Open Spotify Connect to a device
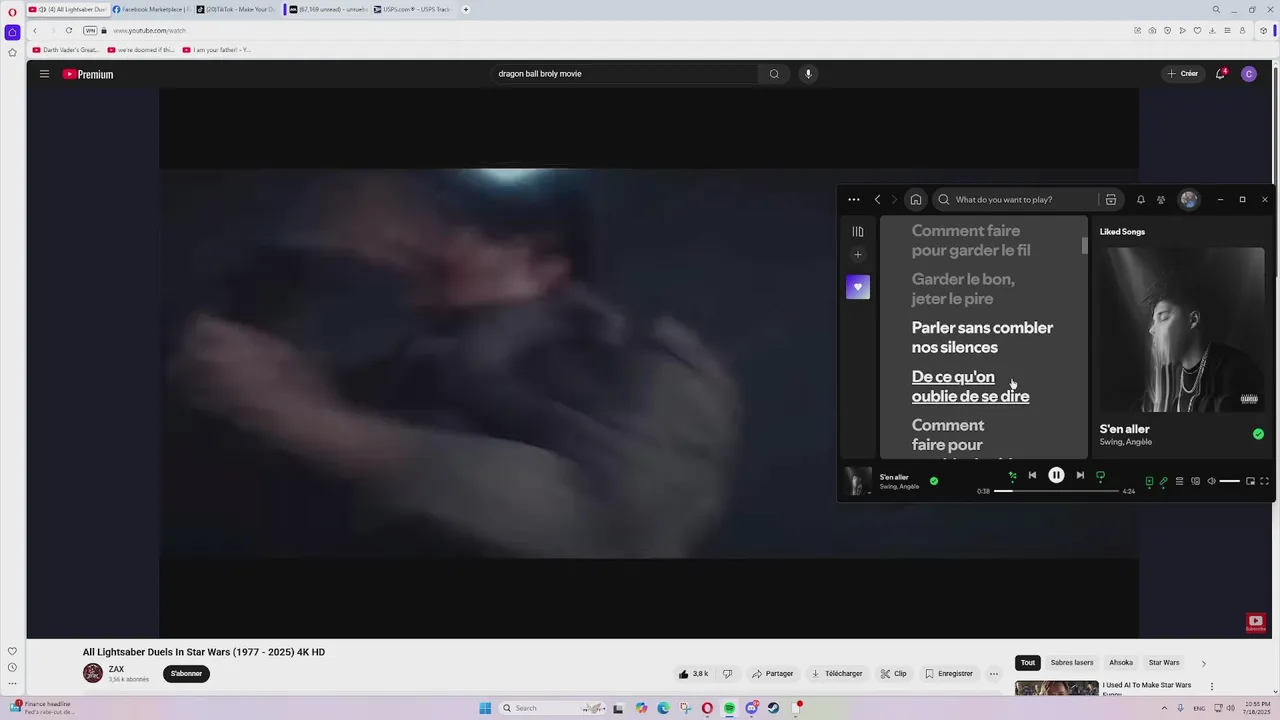This screenshot has width=1280, height=720. (1196, 482)
